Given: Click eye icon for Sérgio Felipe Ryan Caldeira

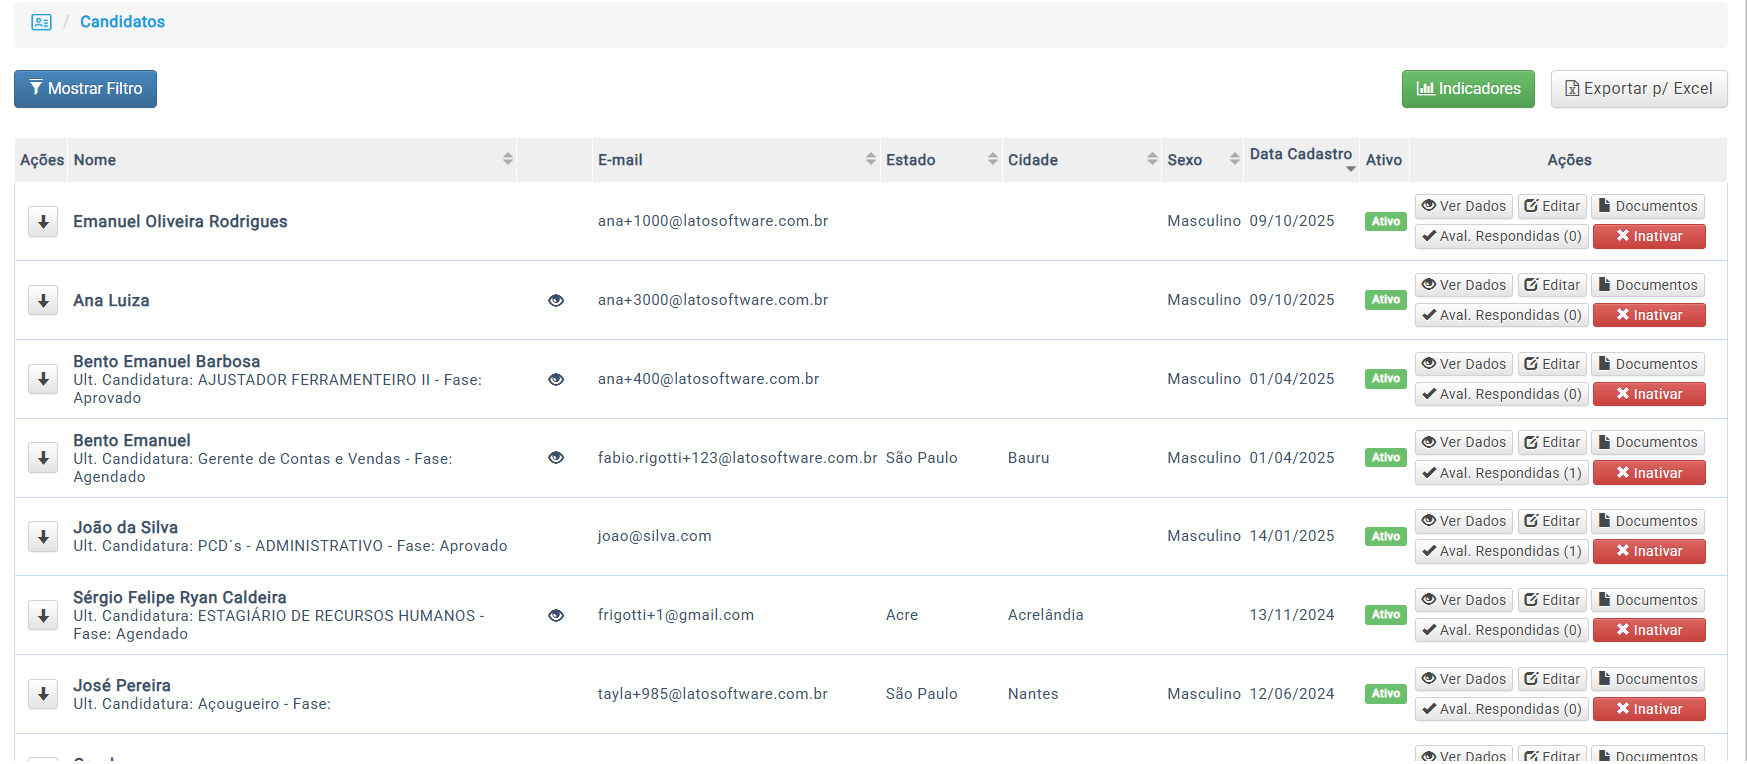Looking at the screenshot, I should [556, 615].
